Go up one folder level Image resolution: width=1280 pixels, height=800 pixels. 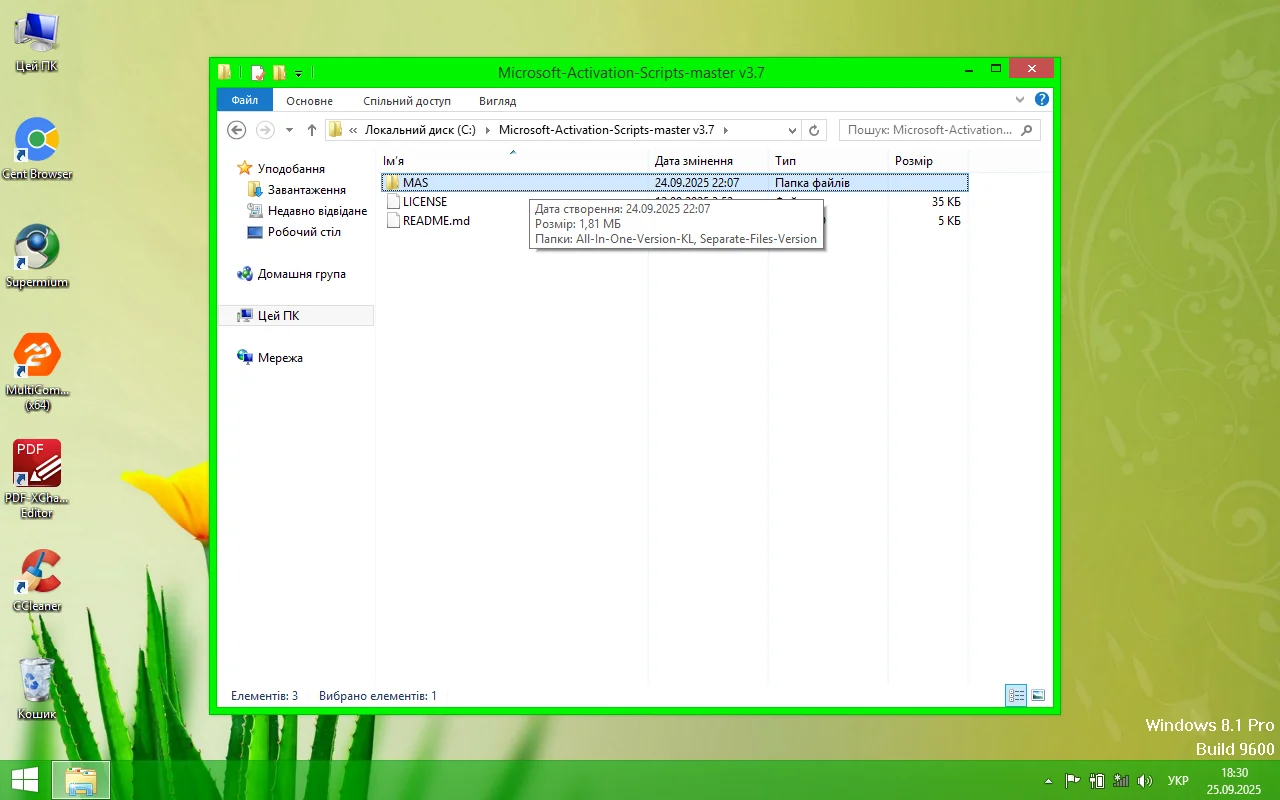tap(312, 130)
